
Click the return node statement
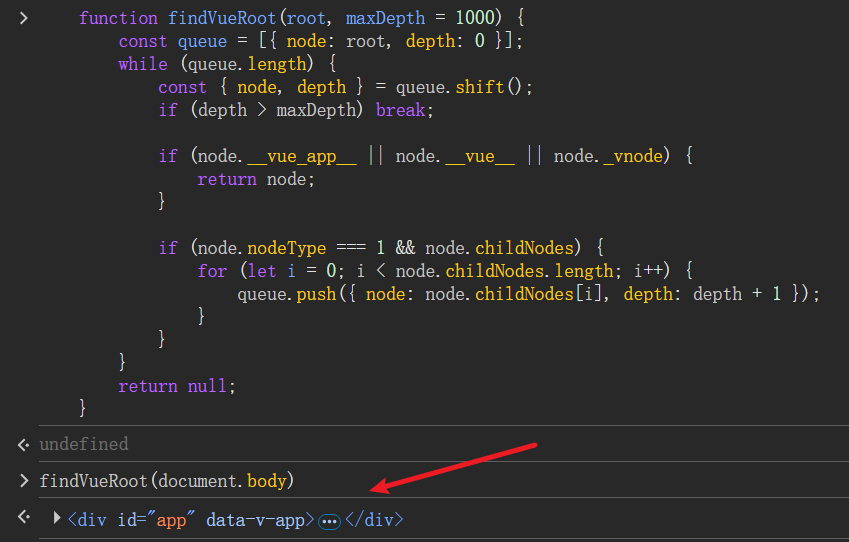point(256,179)
